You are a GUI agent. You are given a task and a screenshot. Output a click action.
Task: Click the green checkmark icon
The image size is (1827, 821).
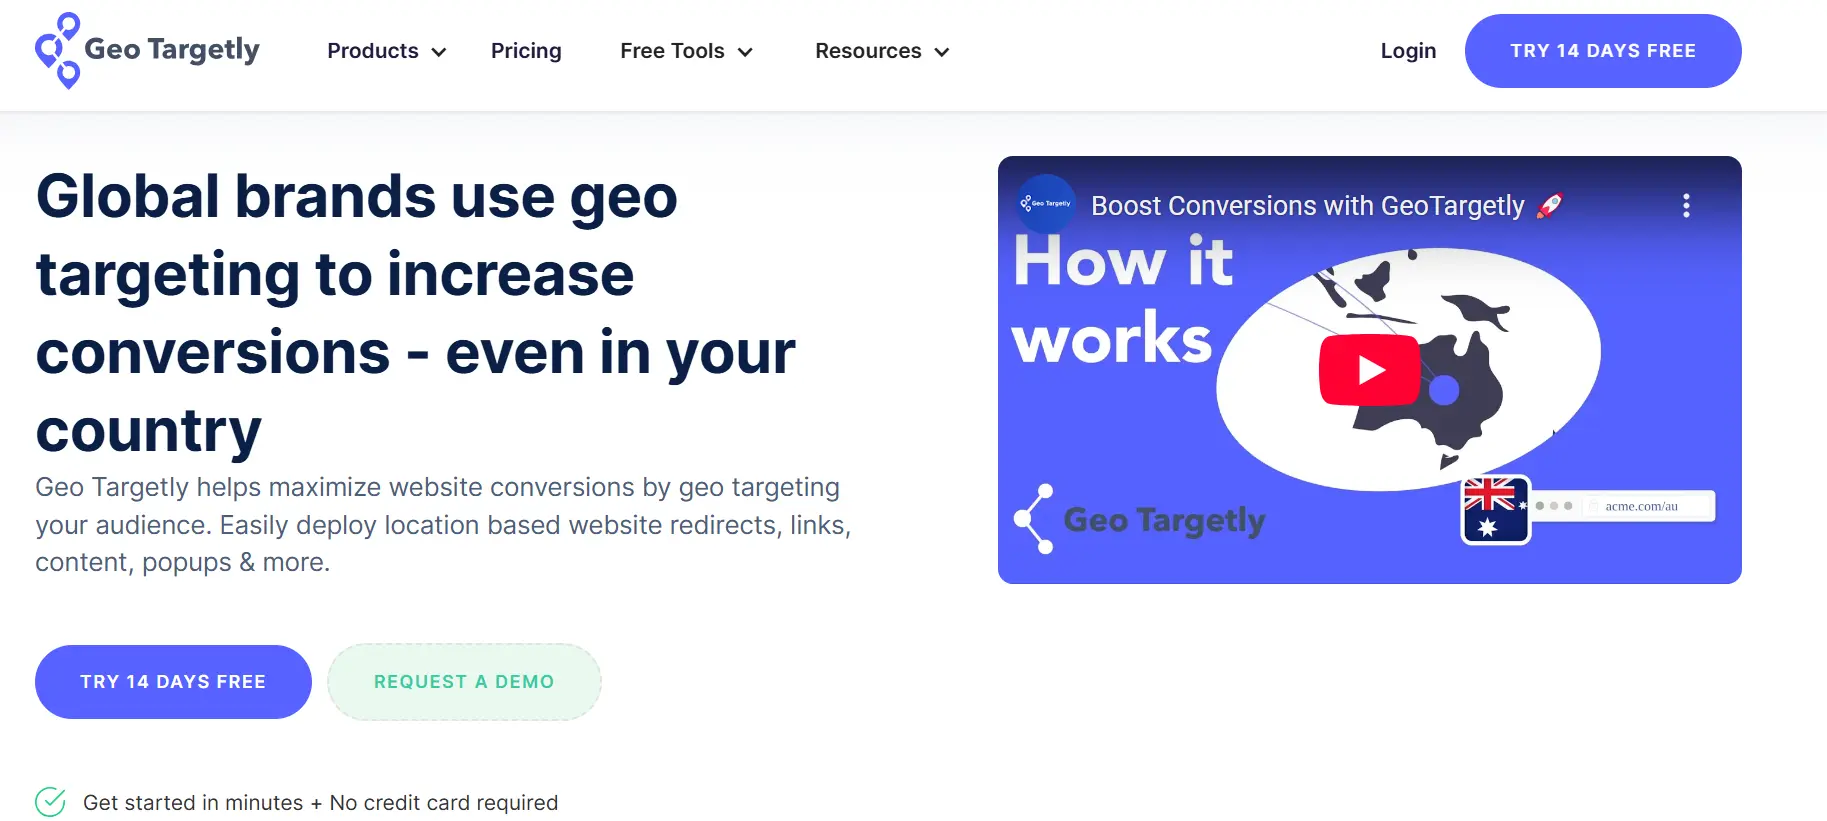coord(50,802)
